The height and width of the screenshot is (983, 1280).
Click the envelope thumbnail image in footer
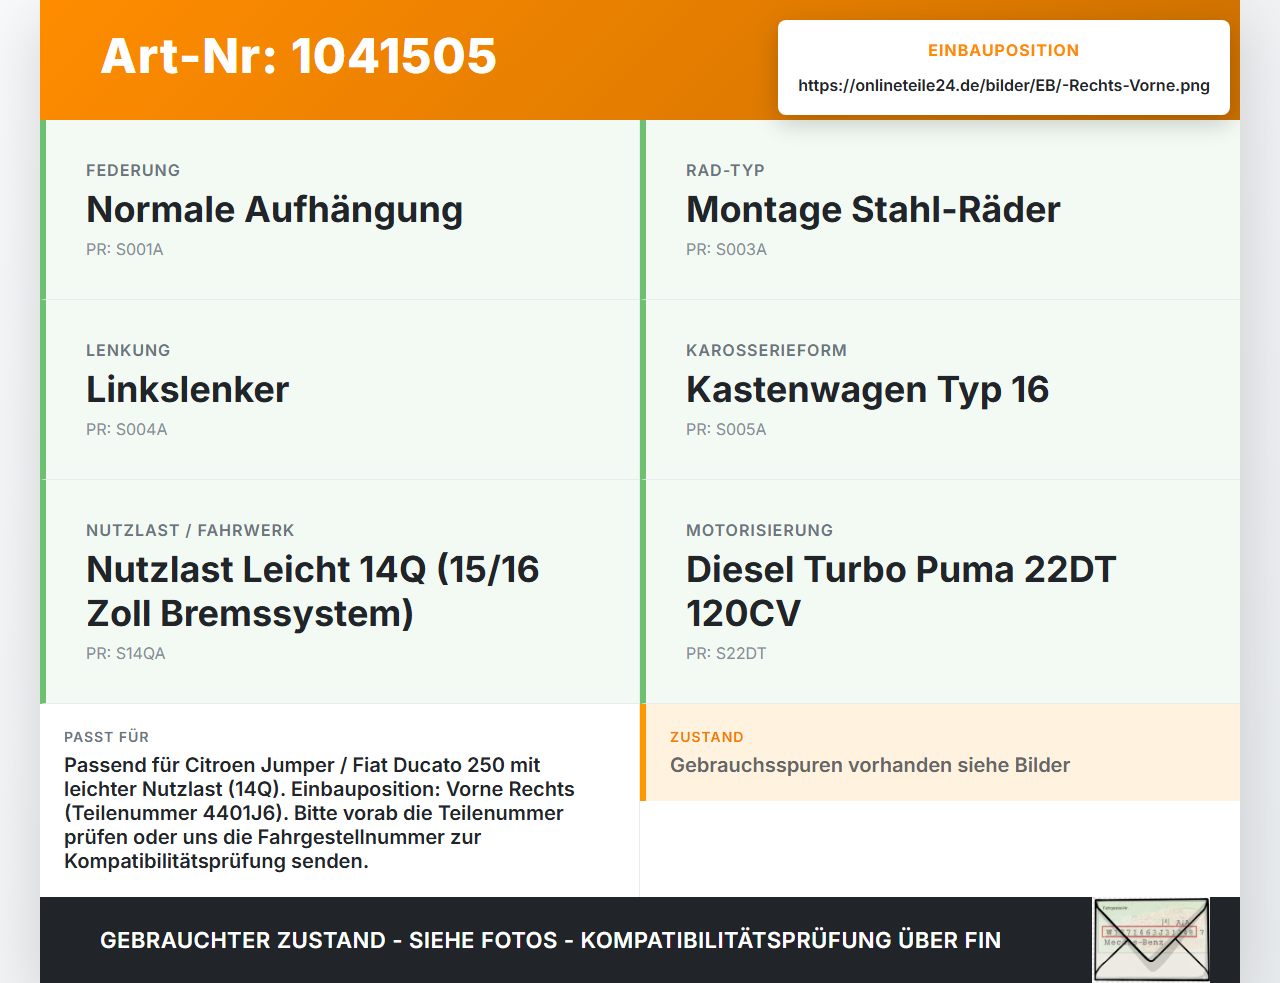(x=1151, y=939)
